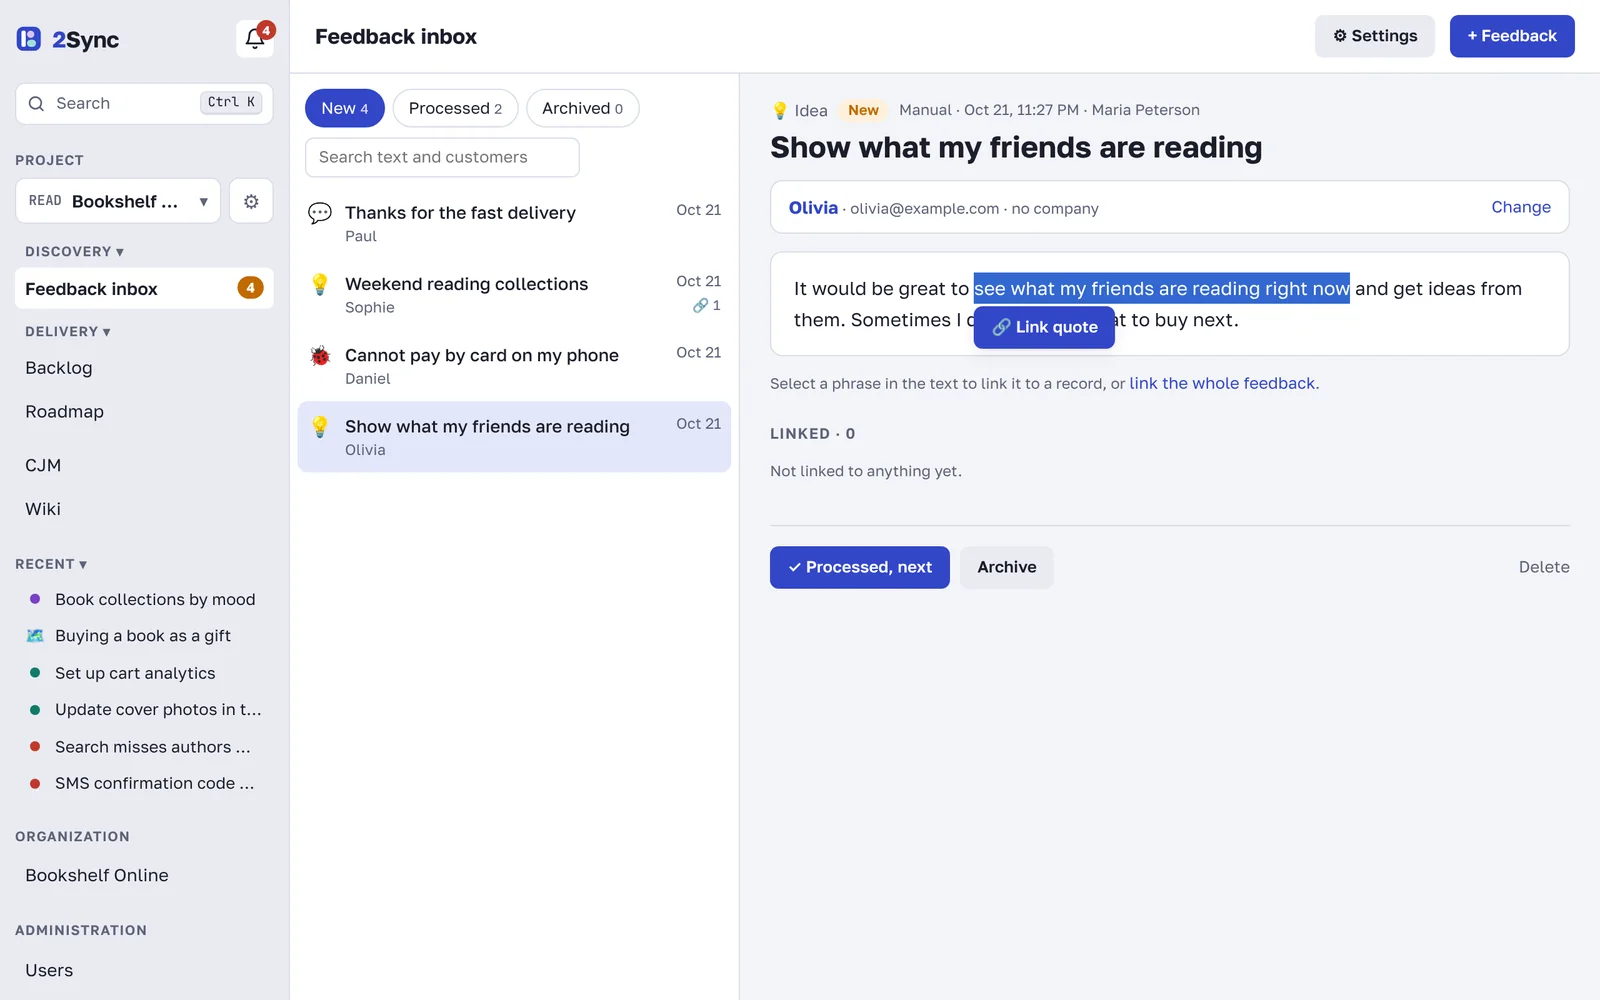
Task: Click the search magnifier icon in sidebar
Action: pos(36,103)
